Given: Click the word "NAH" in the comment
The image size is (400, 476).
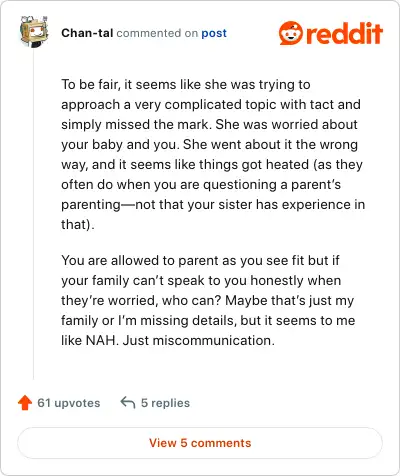Looking at the screenshot, I should point(102,340).
